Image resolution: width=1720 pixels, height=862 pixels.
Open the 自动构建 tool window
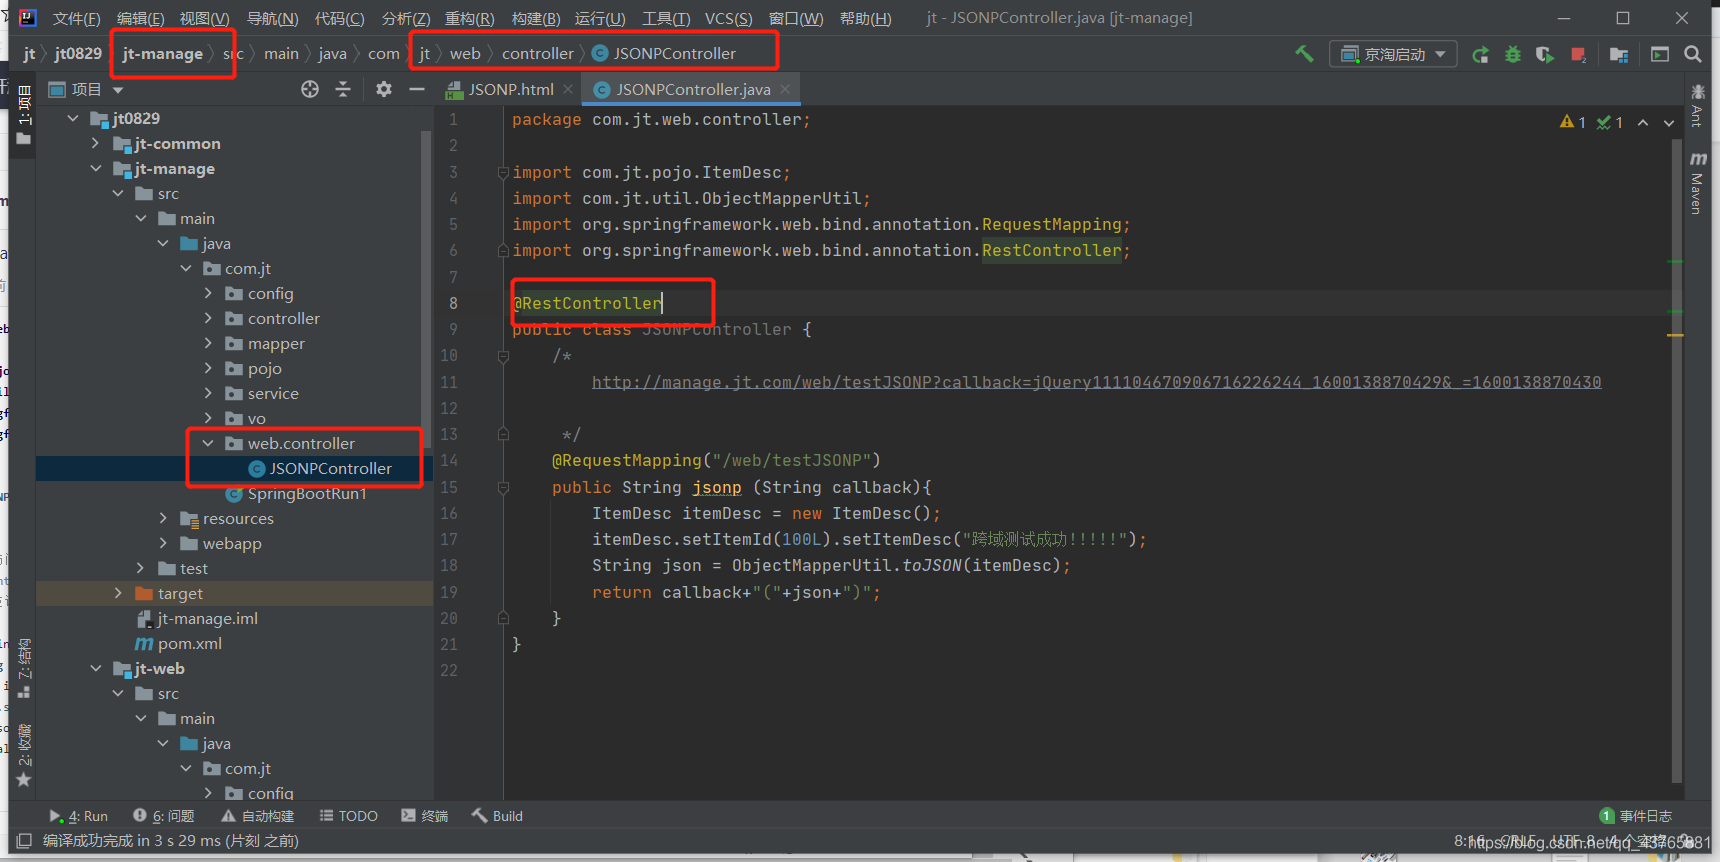click(x=258, y=816)
